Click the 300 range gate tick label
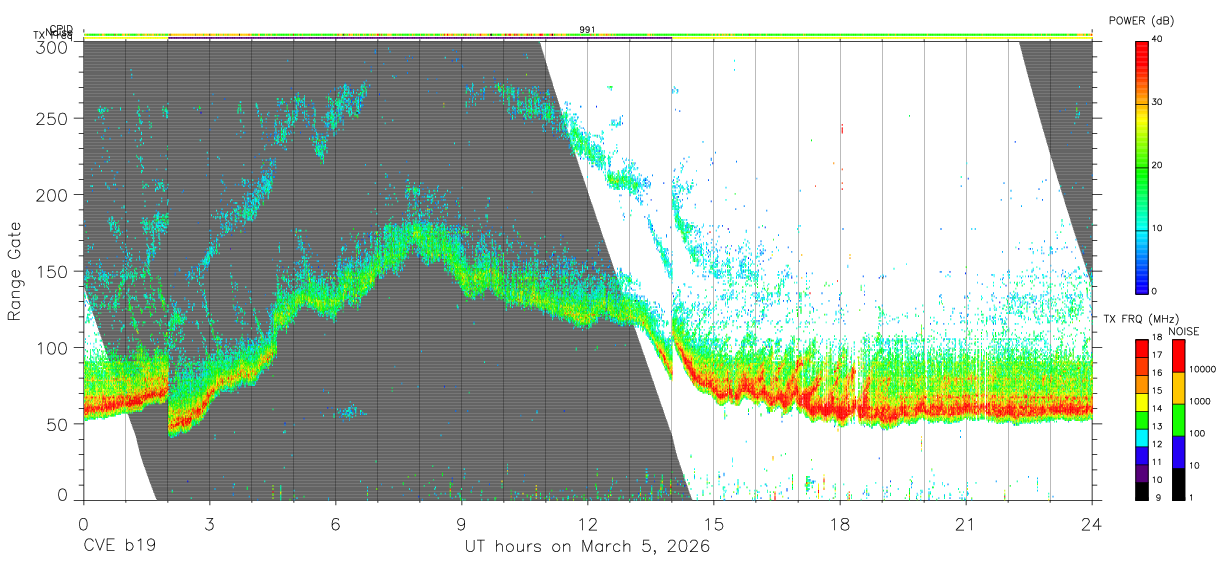The image size is (1228, 567). 51,47
